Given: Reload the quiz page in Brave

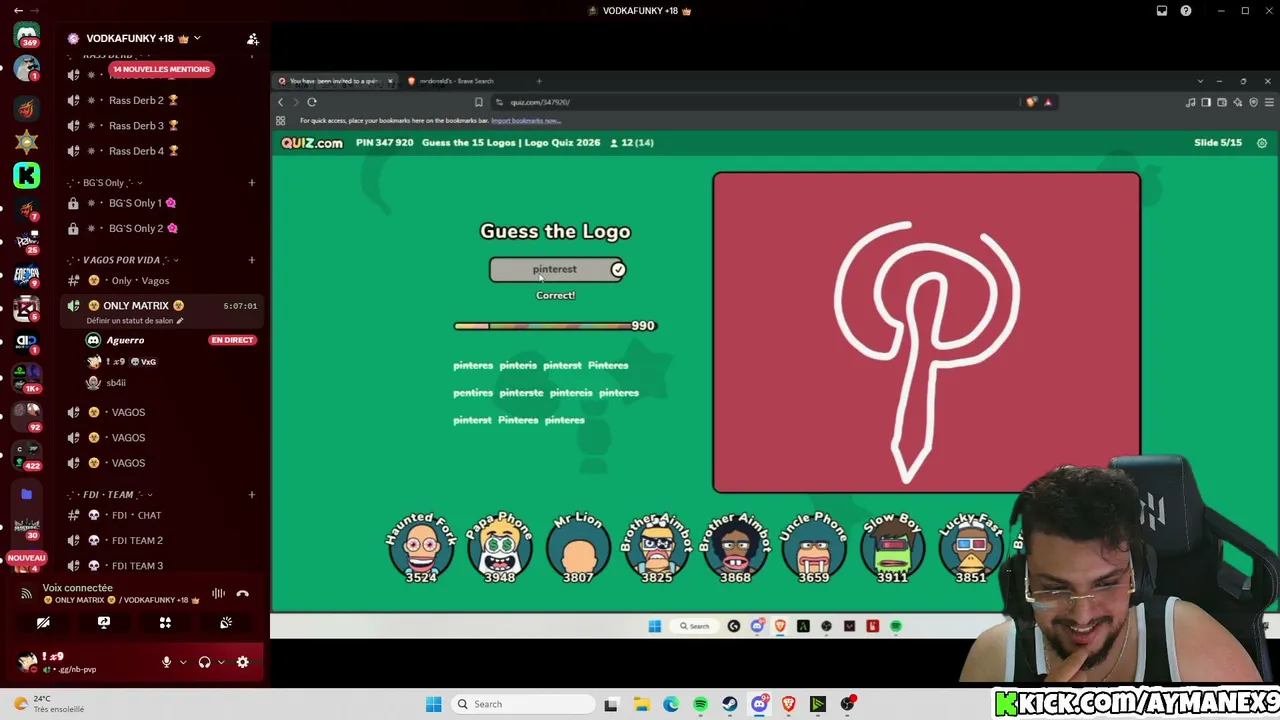Looking at the screenshot, I should tap(312, 102).
